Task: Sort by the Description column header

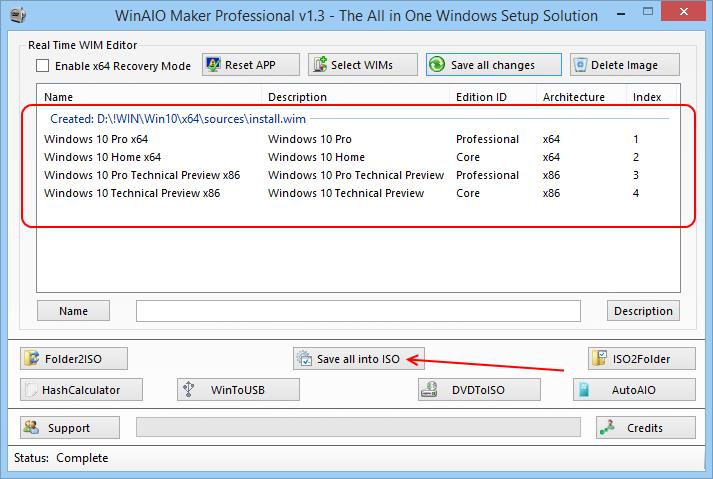Action: (x=356, y=97)
